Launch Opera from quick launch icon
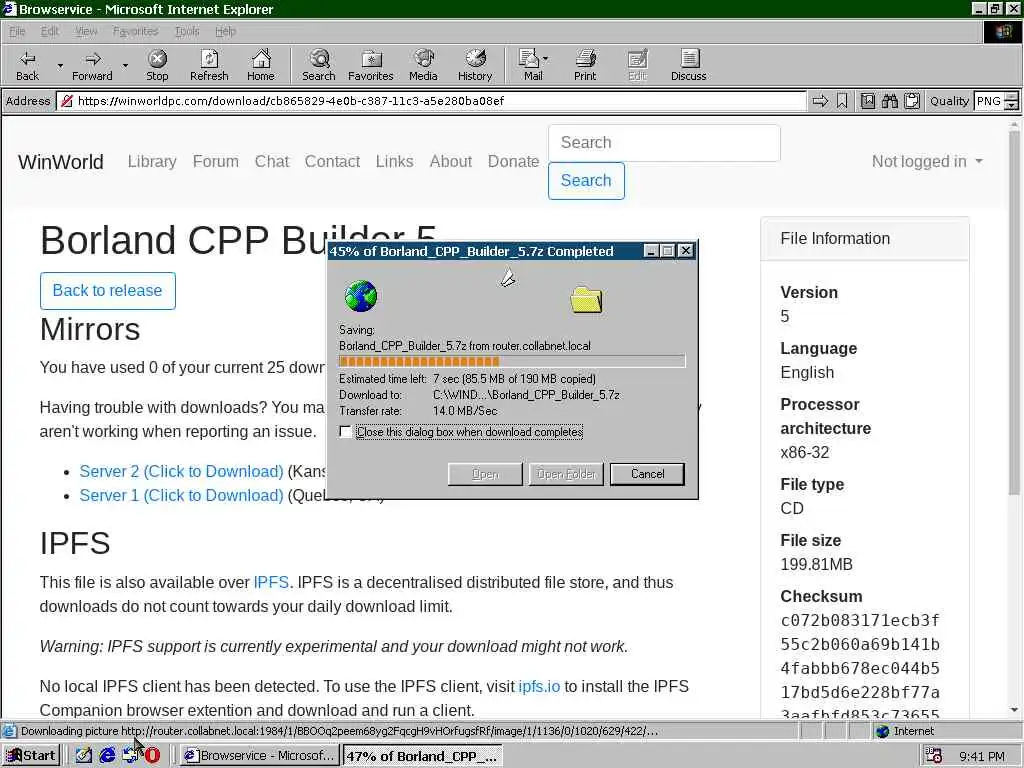This screenshot has height=768, width=1024. coord(152,756)
